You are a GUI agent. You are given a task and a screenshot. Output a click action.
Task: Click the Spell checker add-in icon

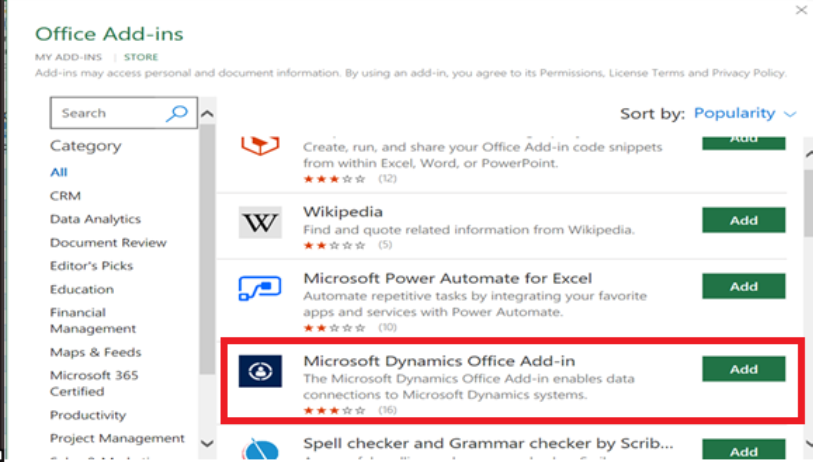[x=260, y=449]
